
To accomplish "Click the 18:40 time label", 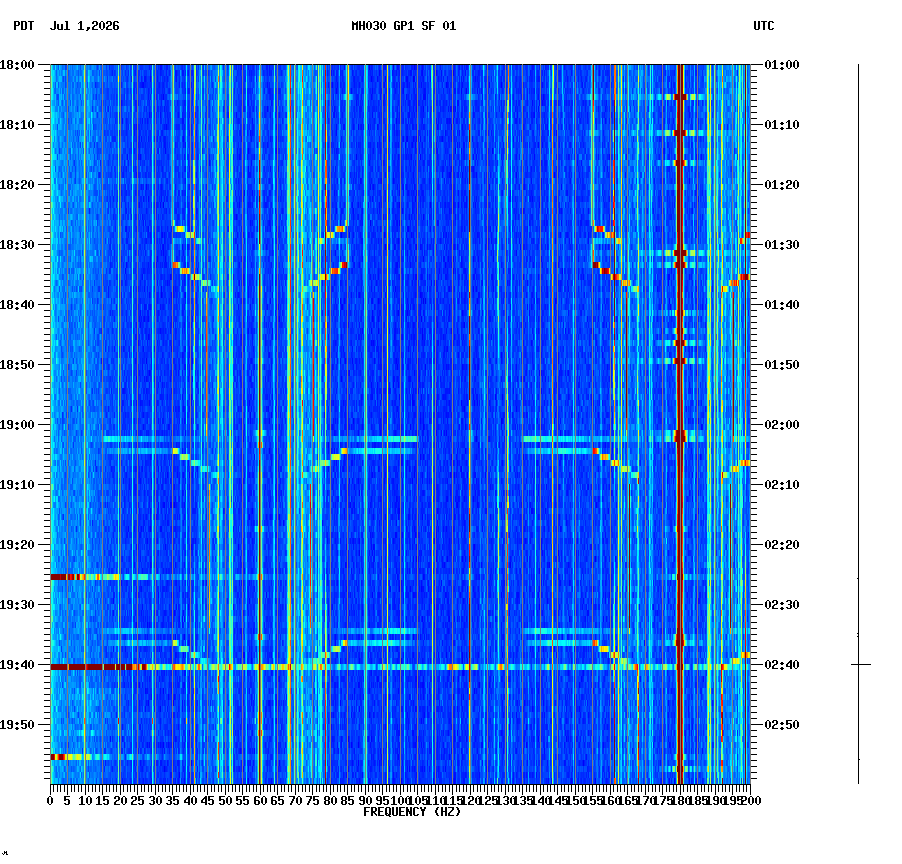I will tap(17, 305).
